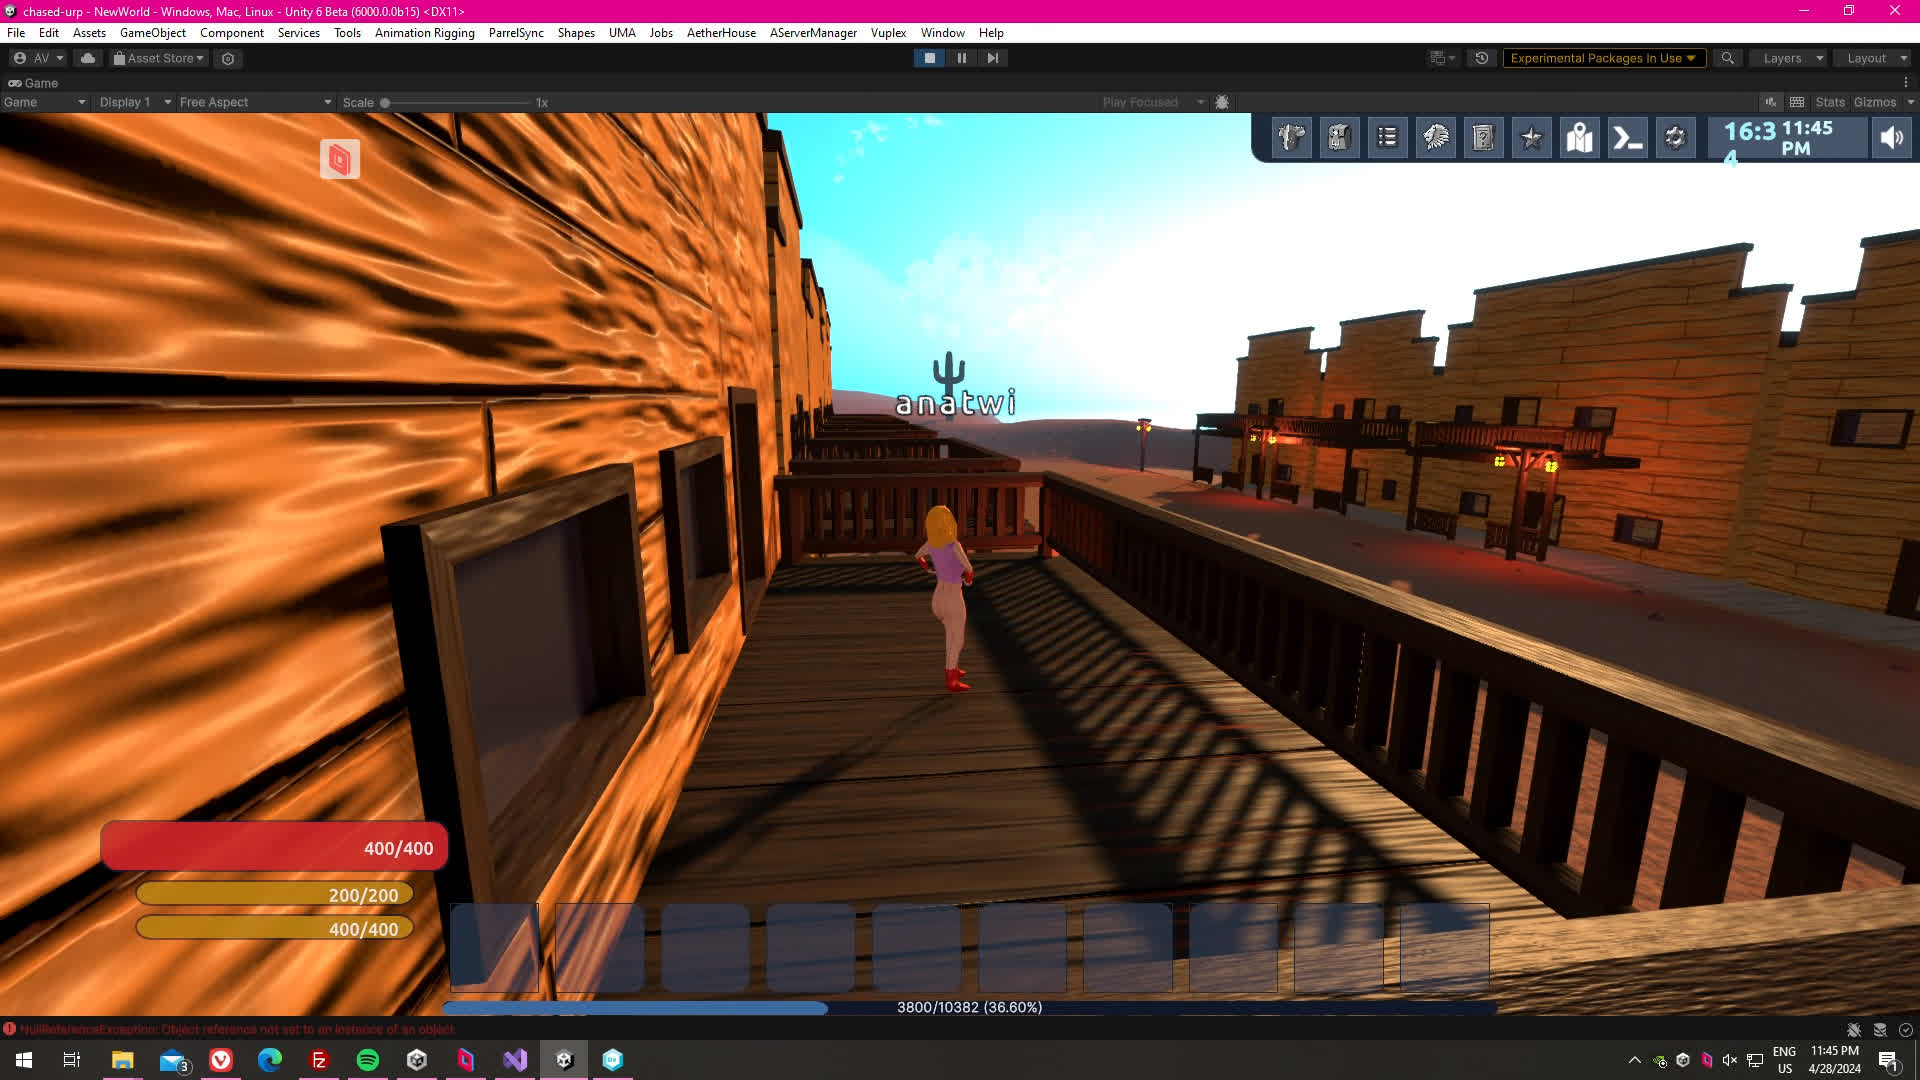
Task: Click the lion head emblem icon
Action: click(1435, 138)
